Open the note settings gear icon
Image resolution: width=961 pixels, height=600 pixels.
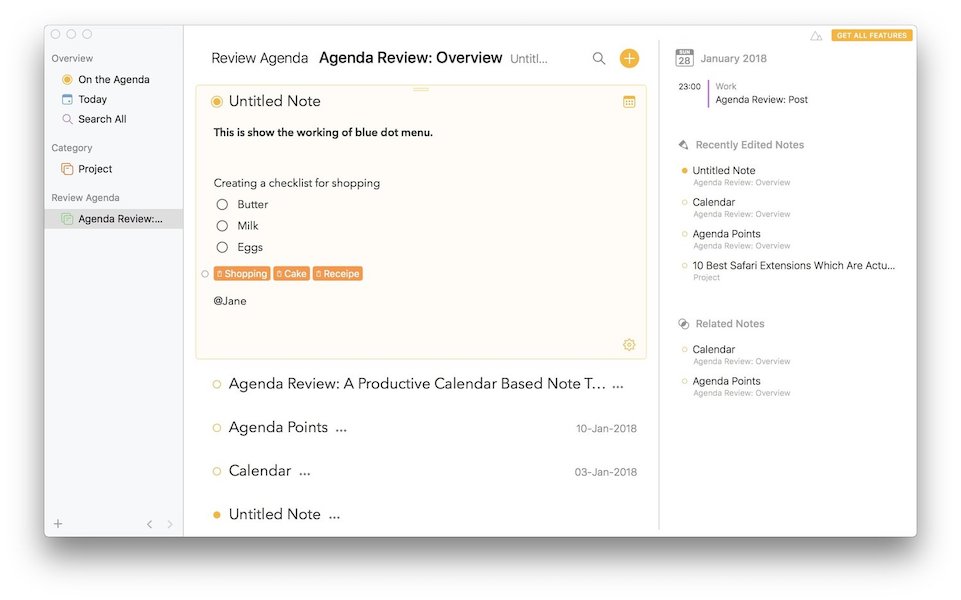[629, 345]
